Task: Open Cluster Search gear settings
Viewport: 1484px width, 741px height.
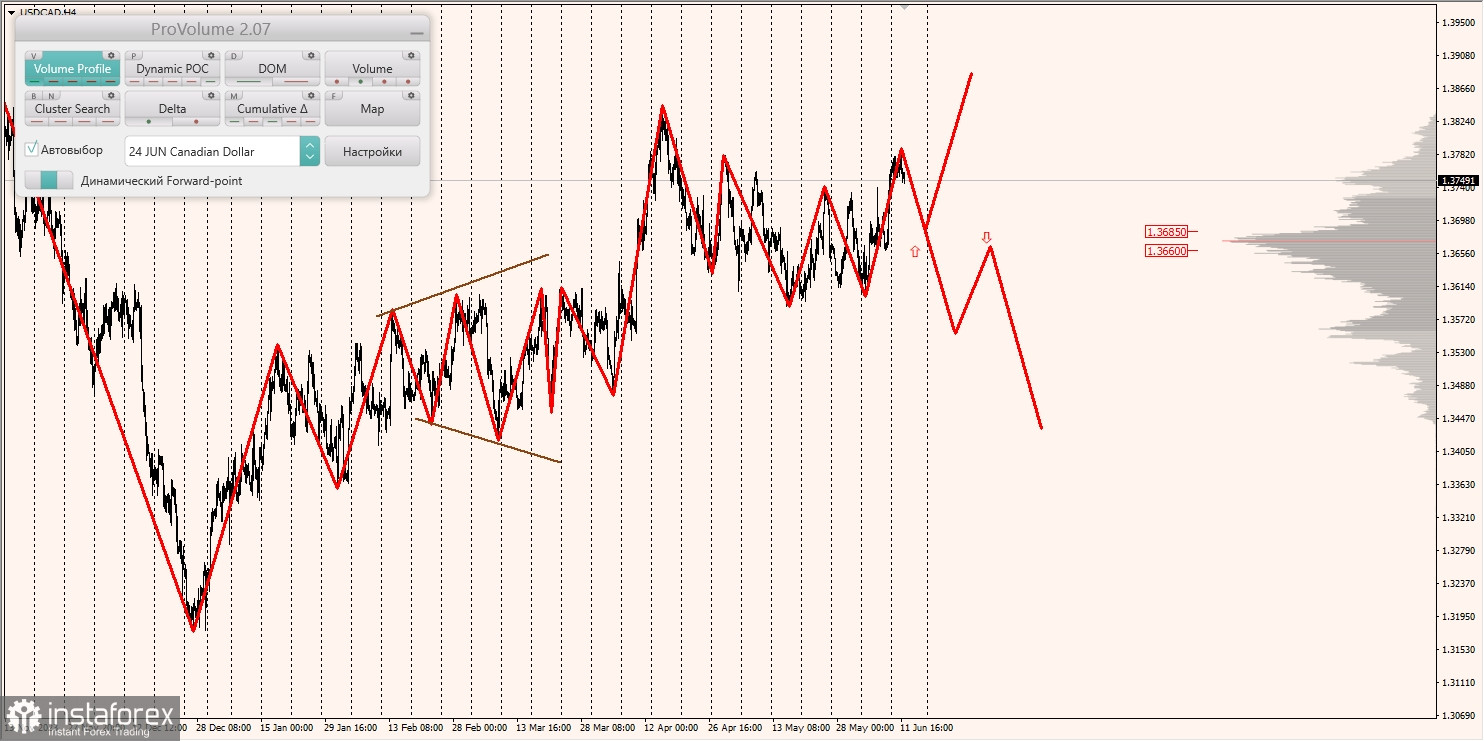Action: coord(111,95)
